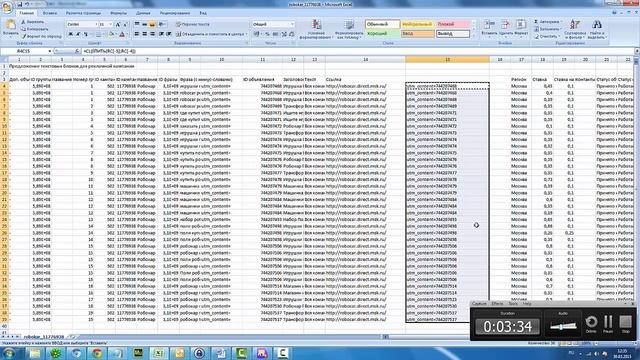Merge and center cells (Объединить и поместить в центре)
This screenshot has height=360, width=640.
pos(211,34)
